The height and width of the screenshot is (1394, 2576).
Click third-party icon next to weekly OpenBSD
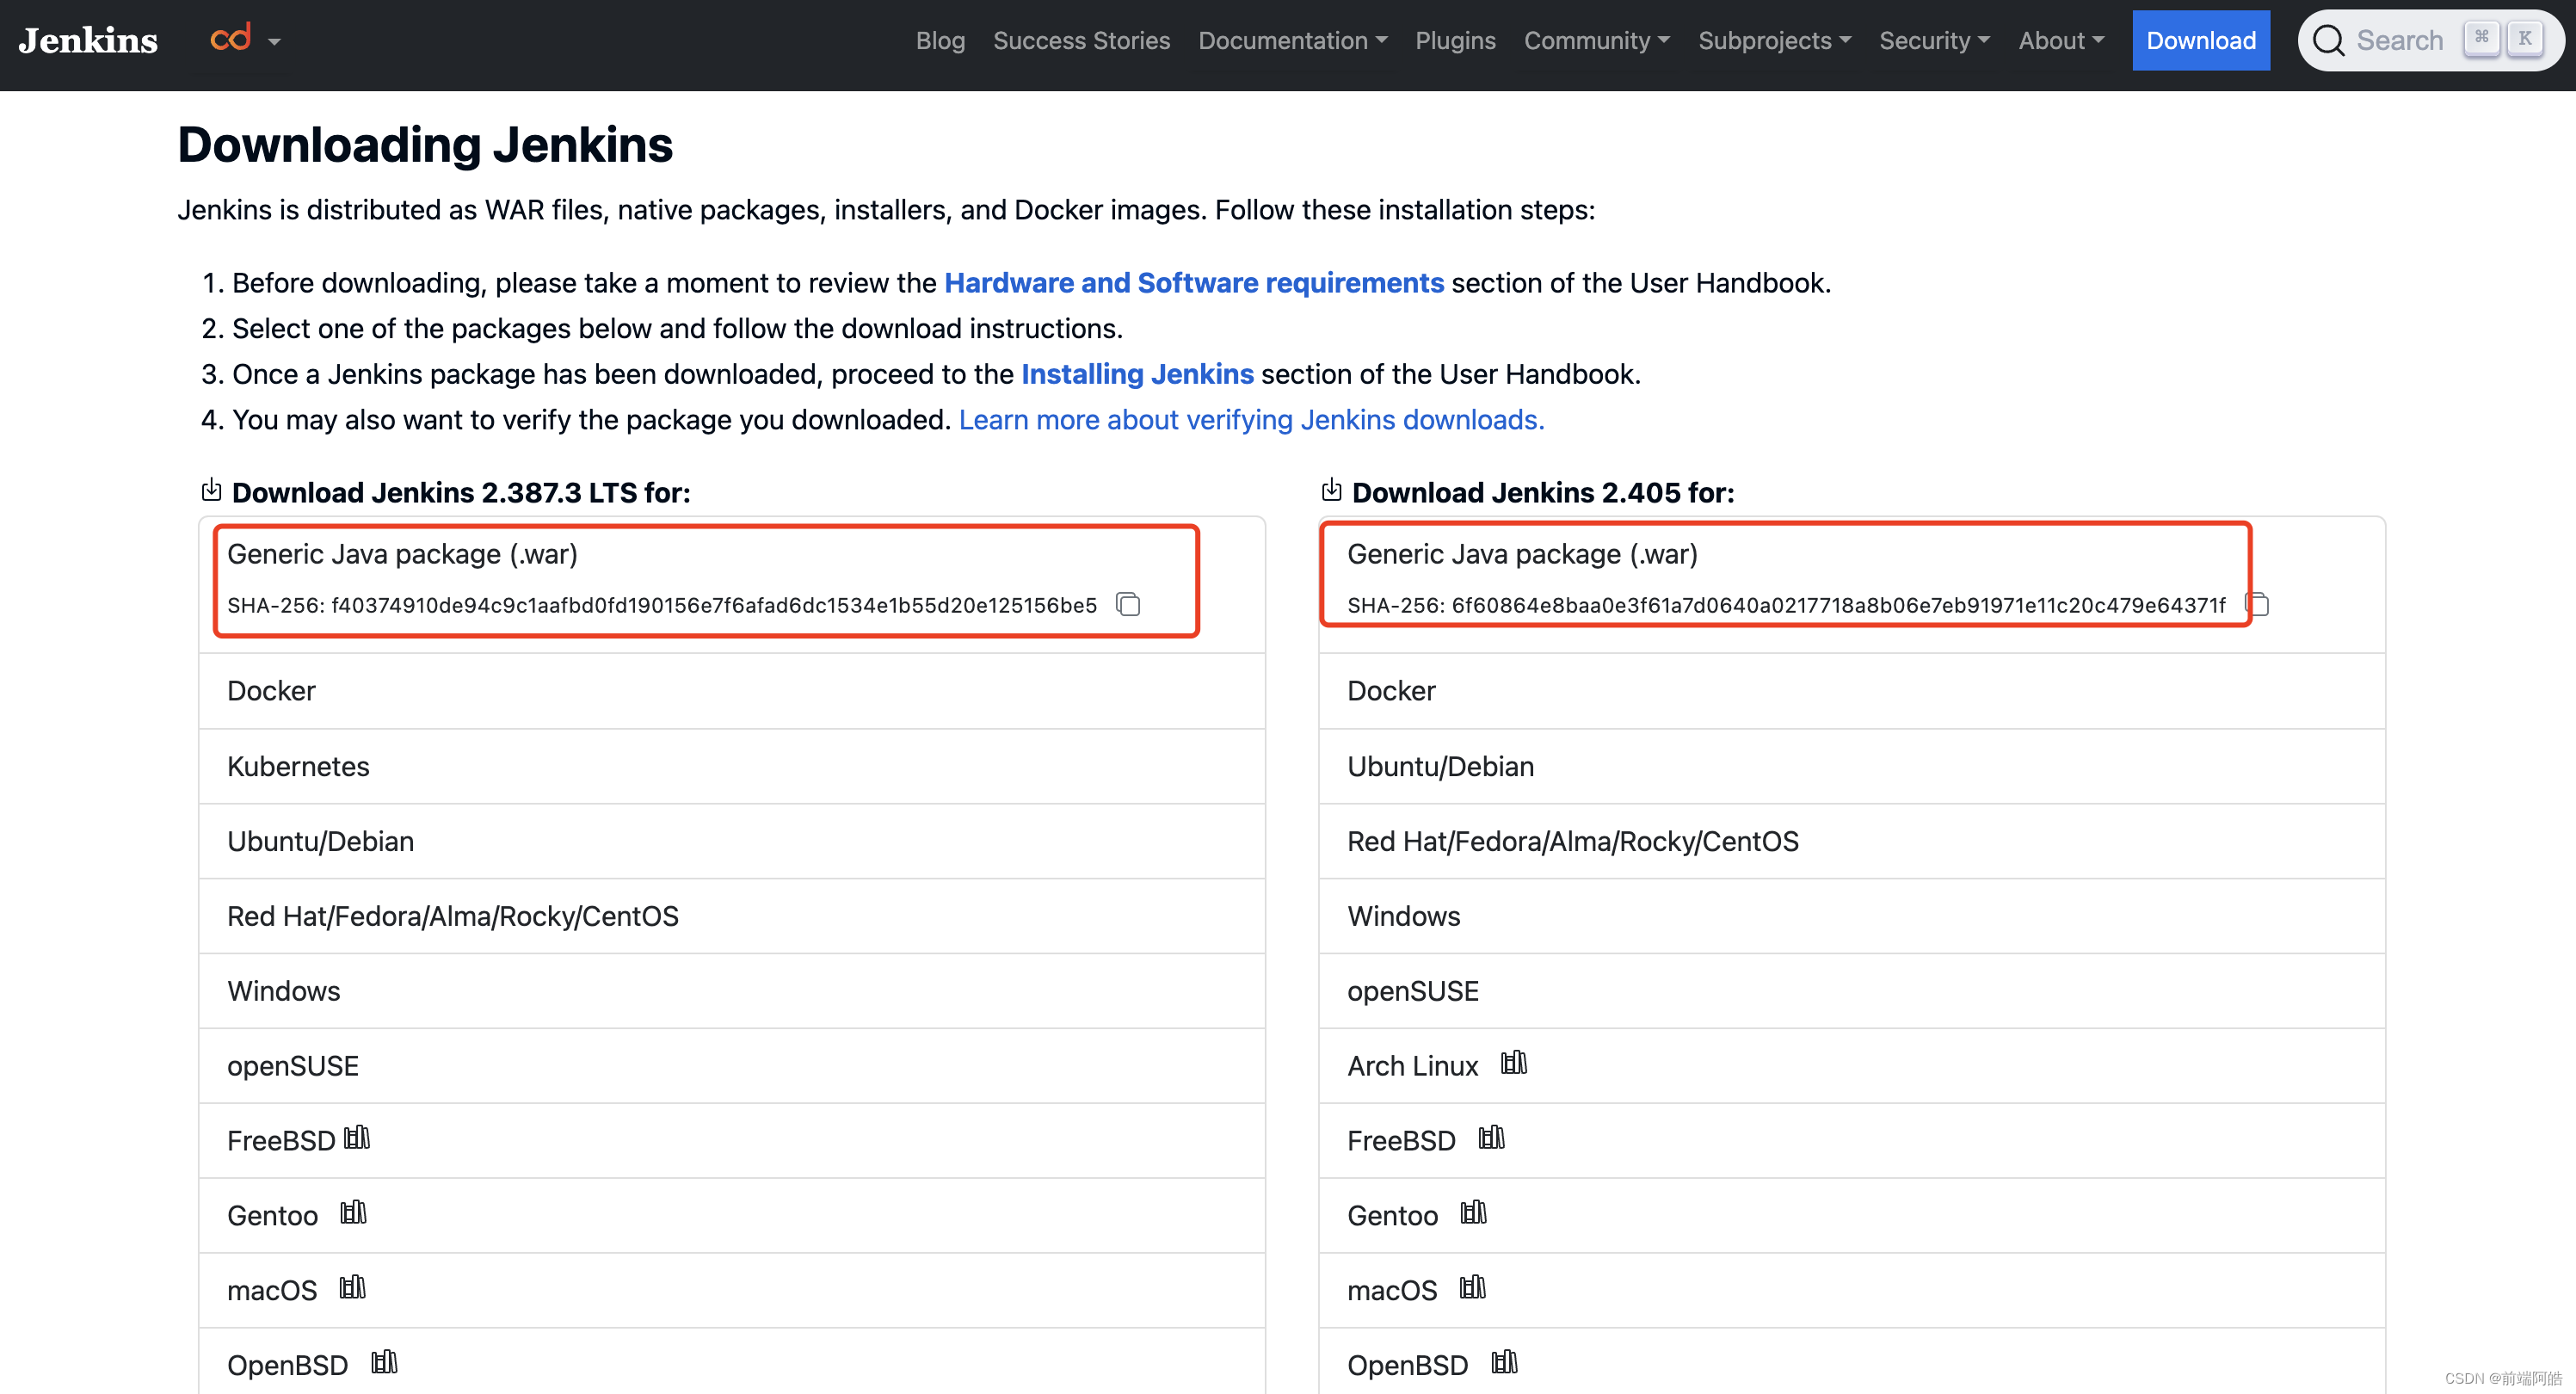(x=1505, y=1363)
